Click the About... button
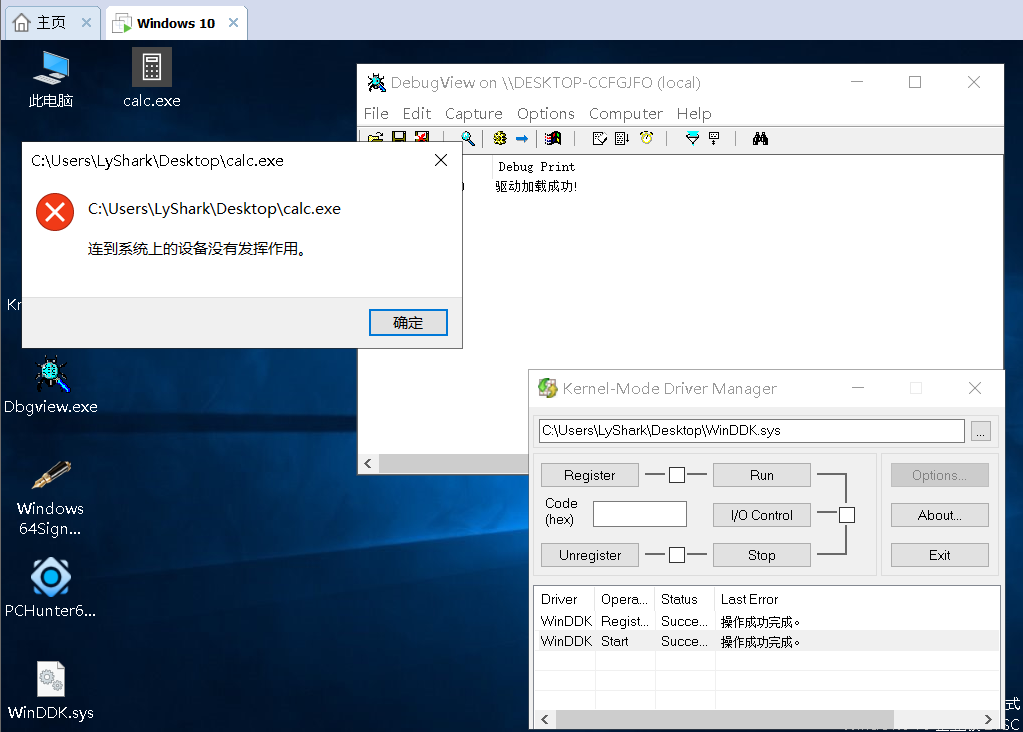The height and width of the screenshot is (732, 1023). click(939, 515)
